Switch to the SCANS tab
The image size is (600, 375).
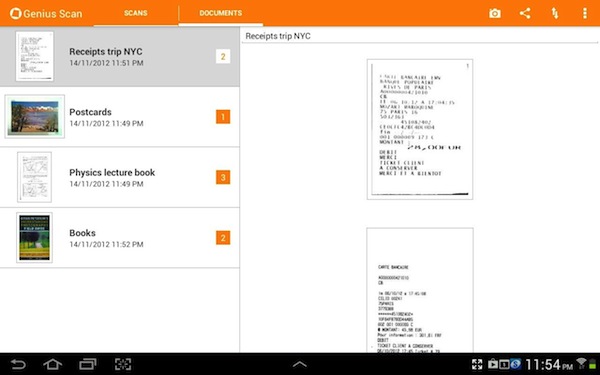[135, 13]
